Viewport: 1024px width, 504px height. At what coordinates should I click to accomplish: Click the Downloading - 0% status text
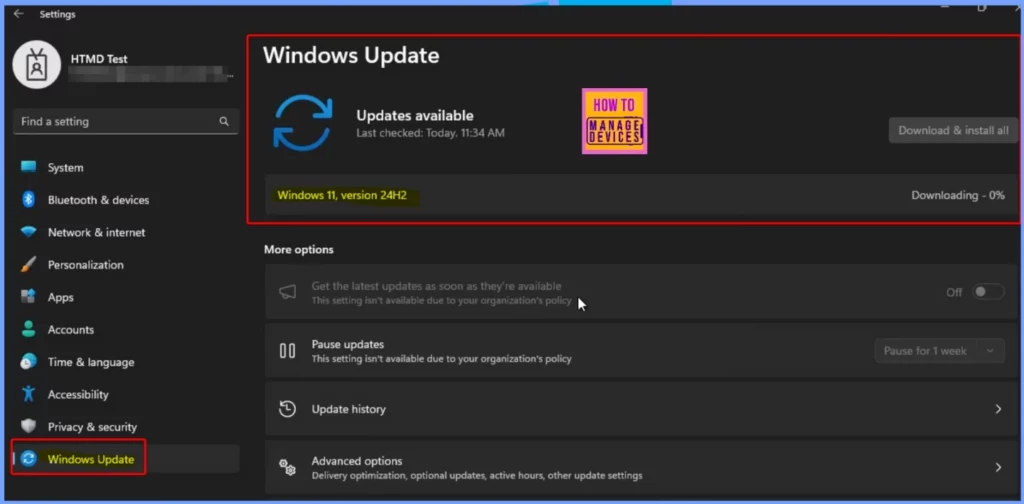(958, 195)
